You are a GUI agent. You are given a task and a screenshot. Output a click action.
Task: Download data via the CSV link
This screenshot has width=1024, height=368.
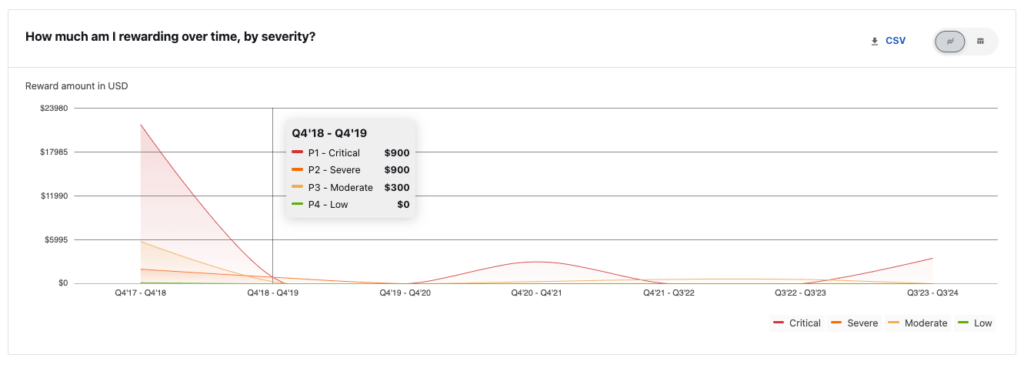[x=895, y=41]
